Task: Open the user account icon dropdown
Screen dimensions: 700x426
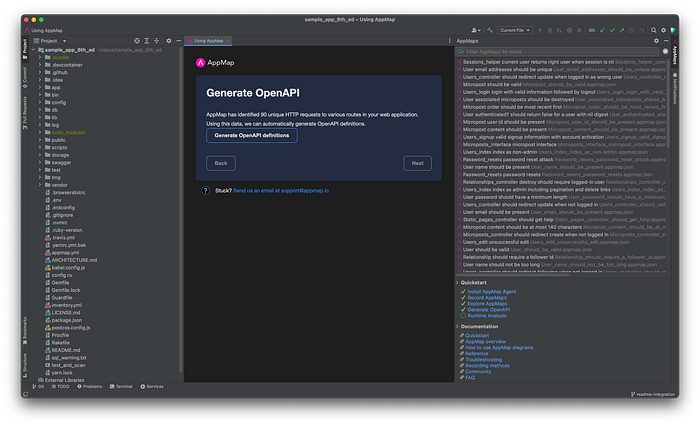Action: [475, 30]
